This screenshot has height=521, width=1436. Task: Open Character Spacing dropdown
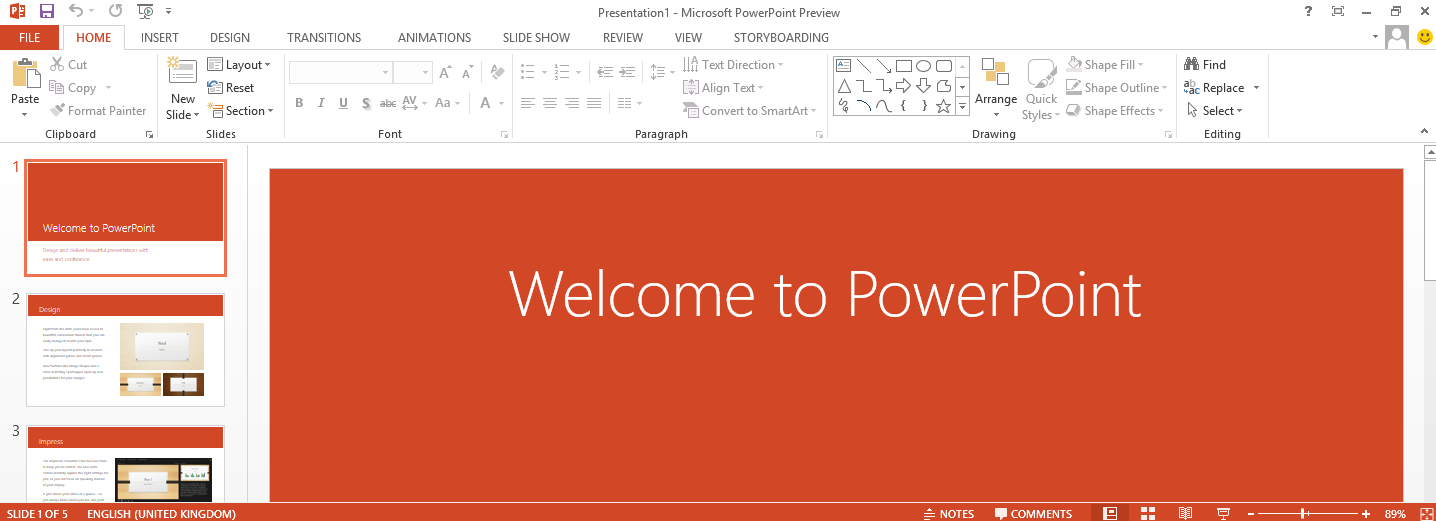pyautogui.click(x=416, y=103)
